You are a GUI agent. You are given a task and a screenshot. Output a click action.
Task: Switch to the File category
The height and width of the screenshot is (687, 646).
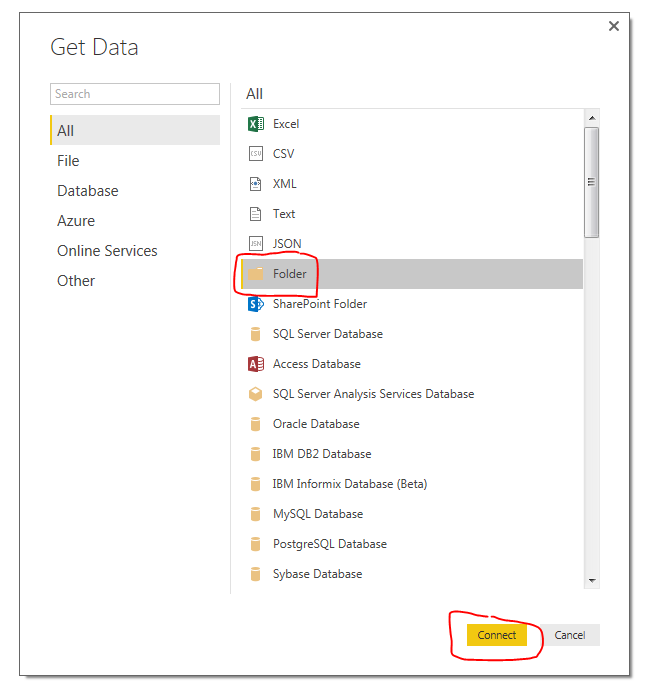coord(135,161)
